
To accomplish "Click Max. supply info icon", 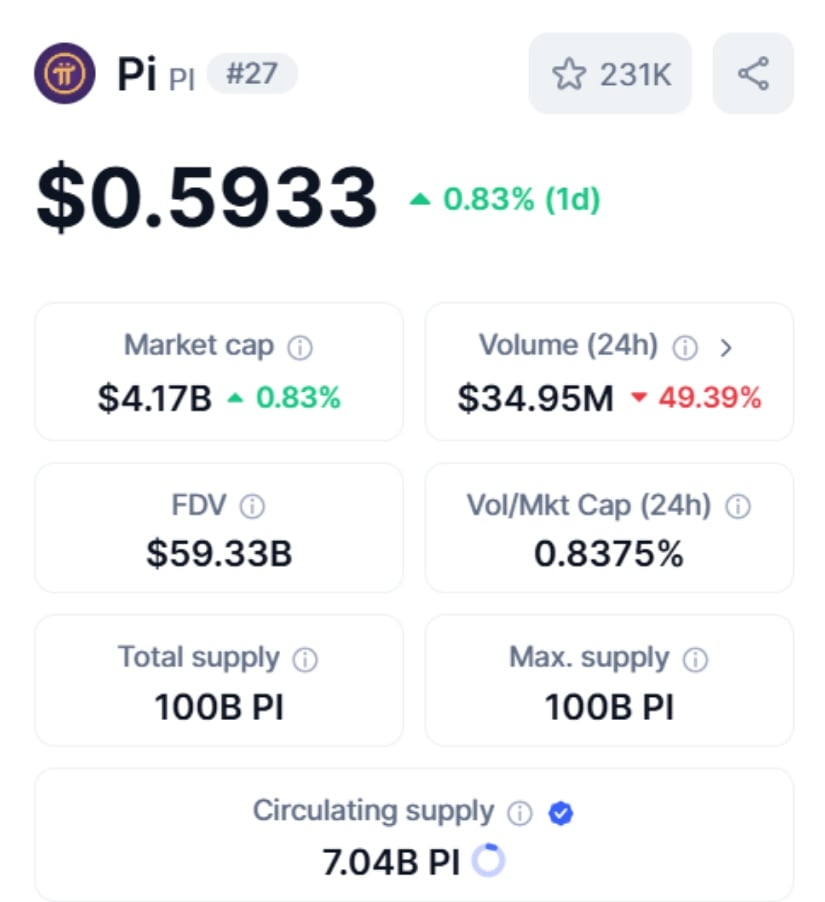I will coord(695,660).
